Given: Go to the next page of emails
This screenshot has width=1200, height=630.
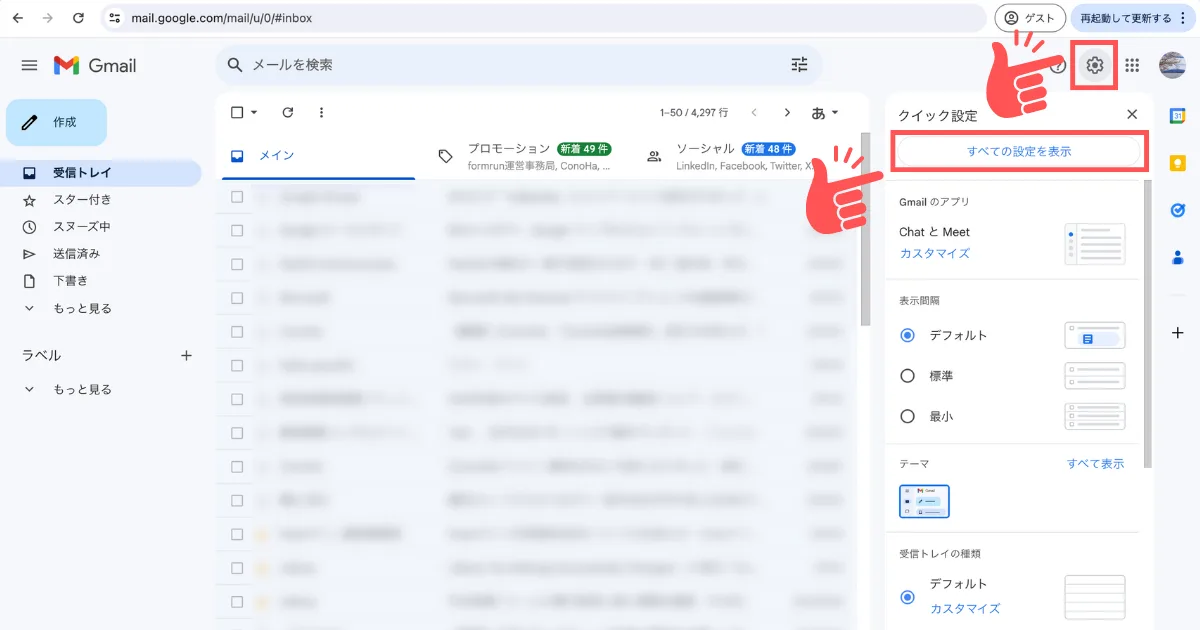Looking at the screenshot, I should pyautogui.click(x=787, y=113).
